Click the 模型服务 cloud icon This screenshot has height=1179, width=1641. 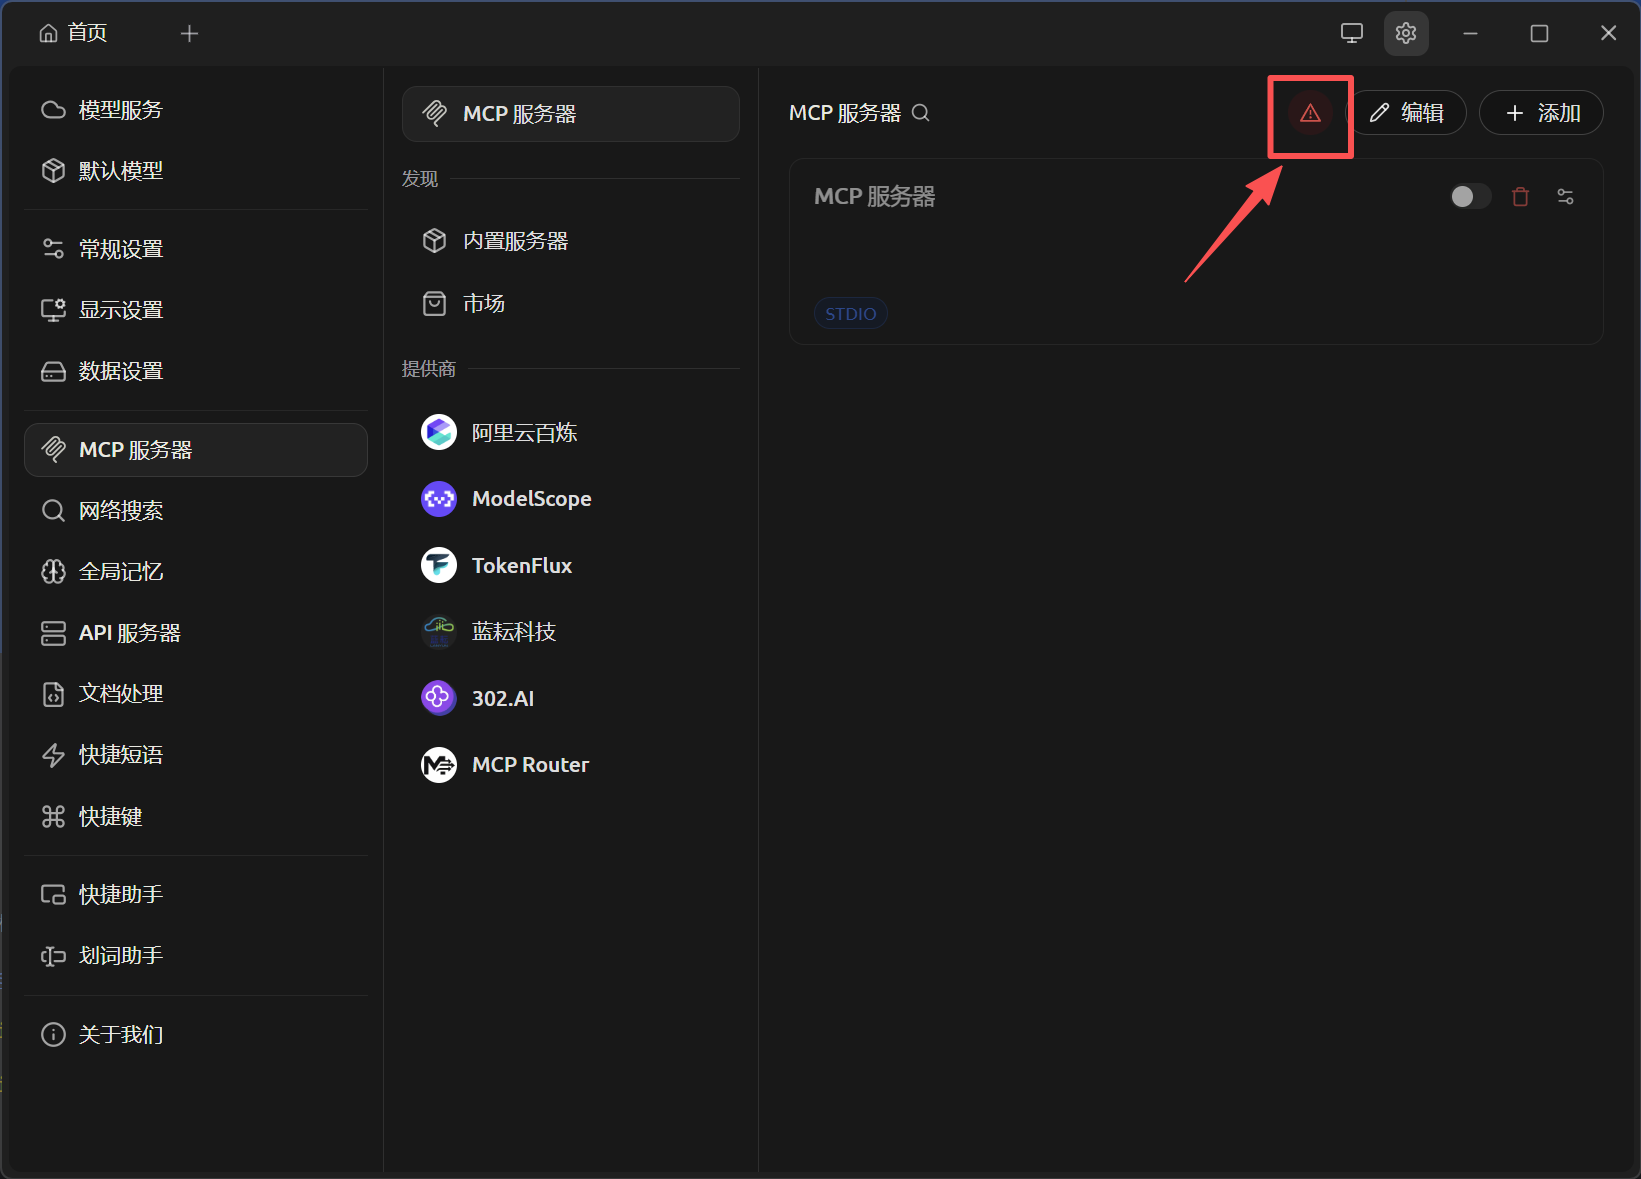53,110
